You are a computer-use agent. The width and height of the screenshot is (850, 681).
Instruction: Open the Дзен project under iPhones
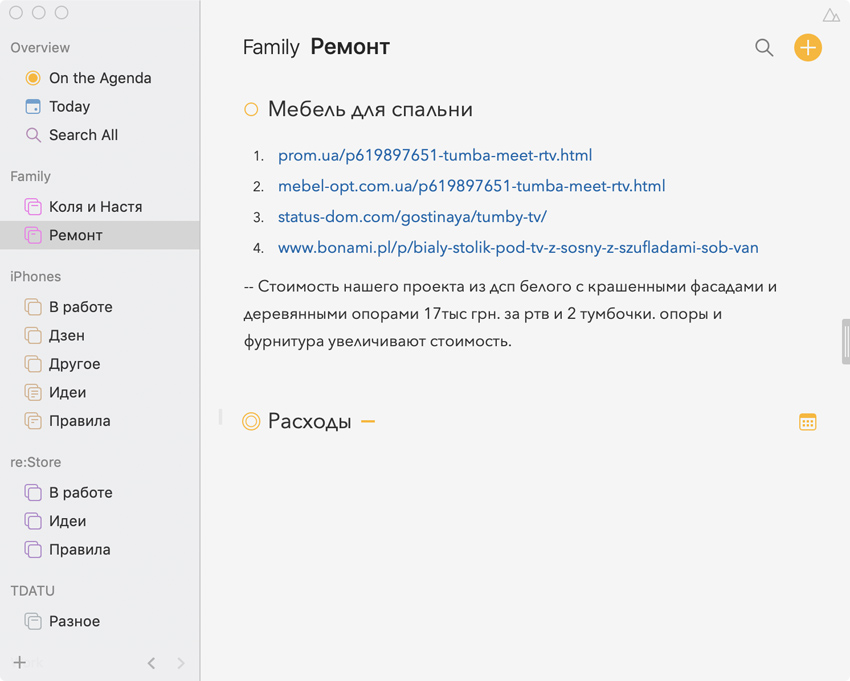click(x=66, y=335)
